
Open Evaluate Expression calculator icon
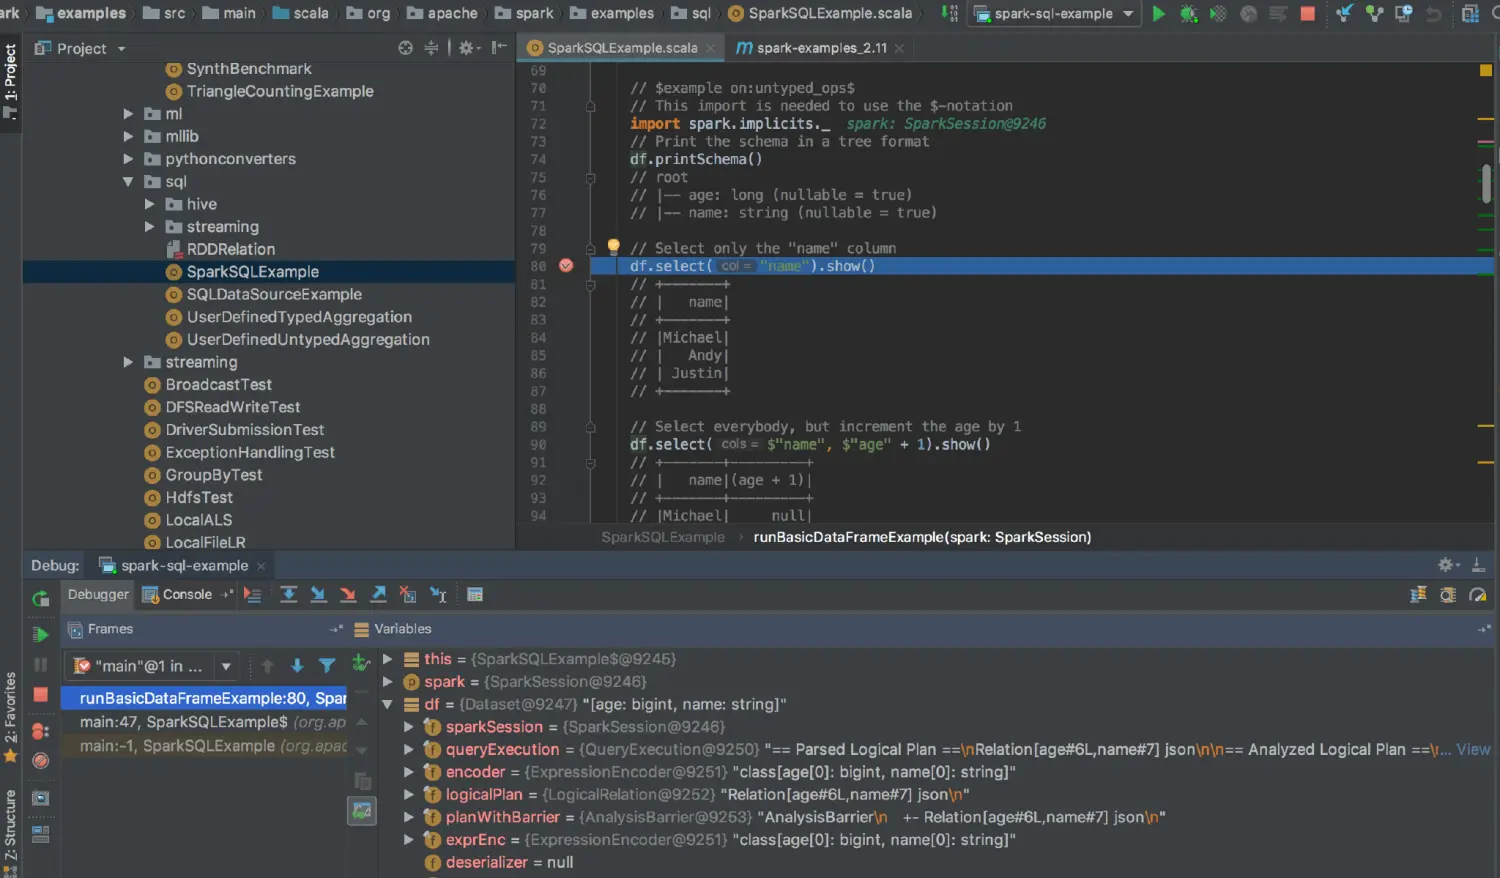475,595
